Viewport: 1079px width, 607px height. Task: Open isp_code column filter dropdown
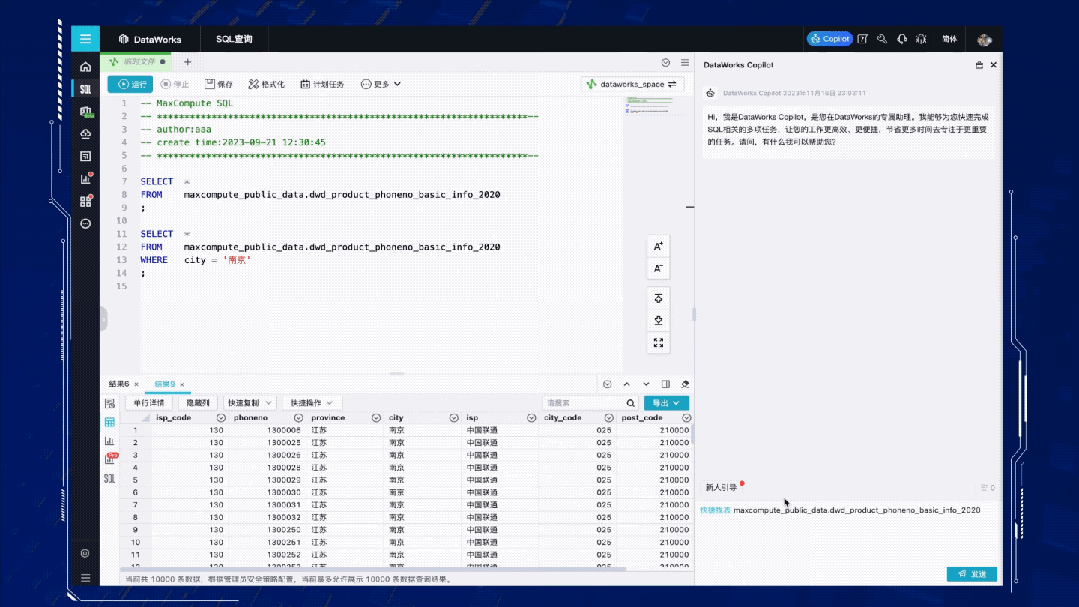221,418
